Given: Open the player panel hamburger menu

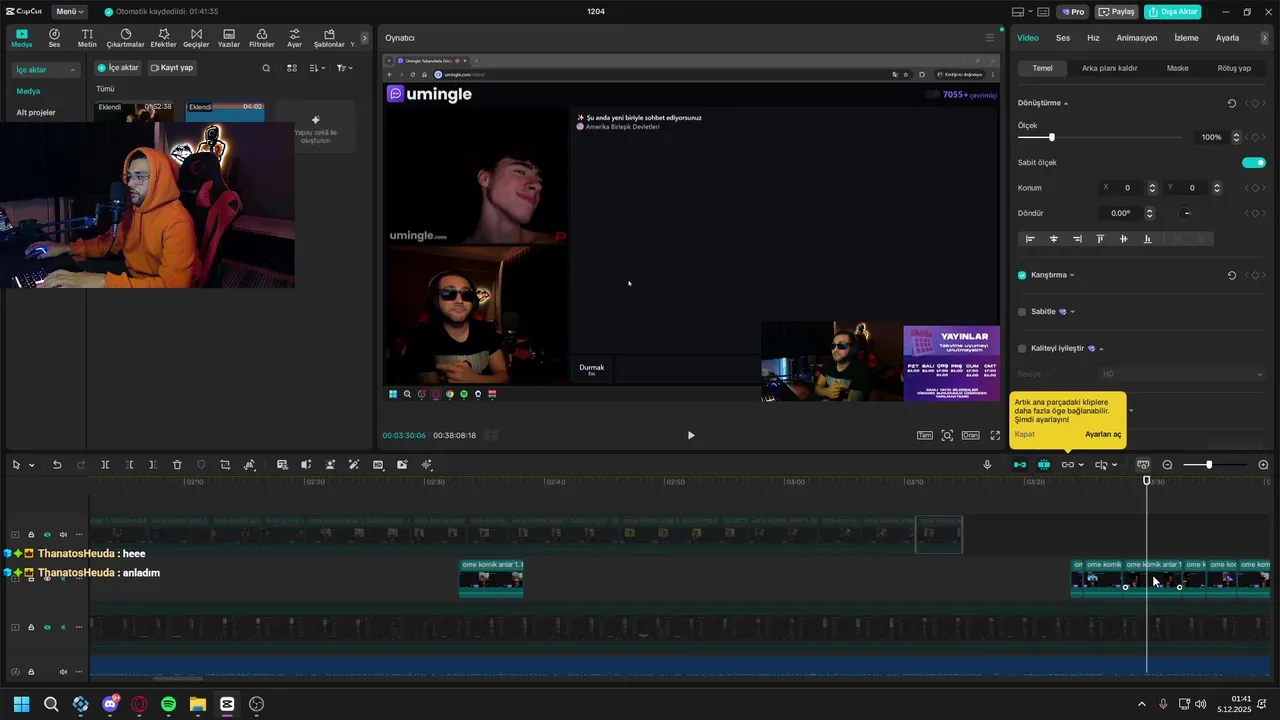Looking at the screenshot, I should (990, 38).
